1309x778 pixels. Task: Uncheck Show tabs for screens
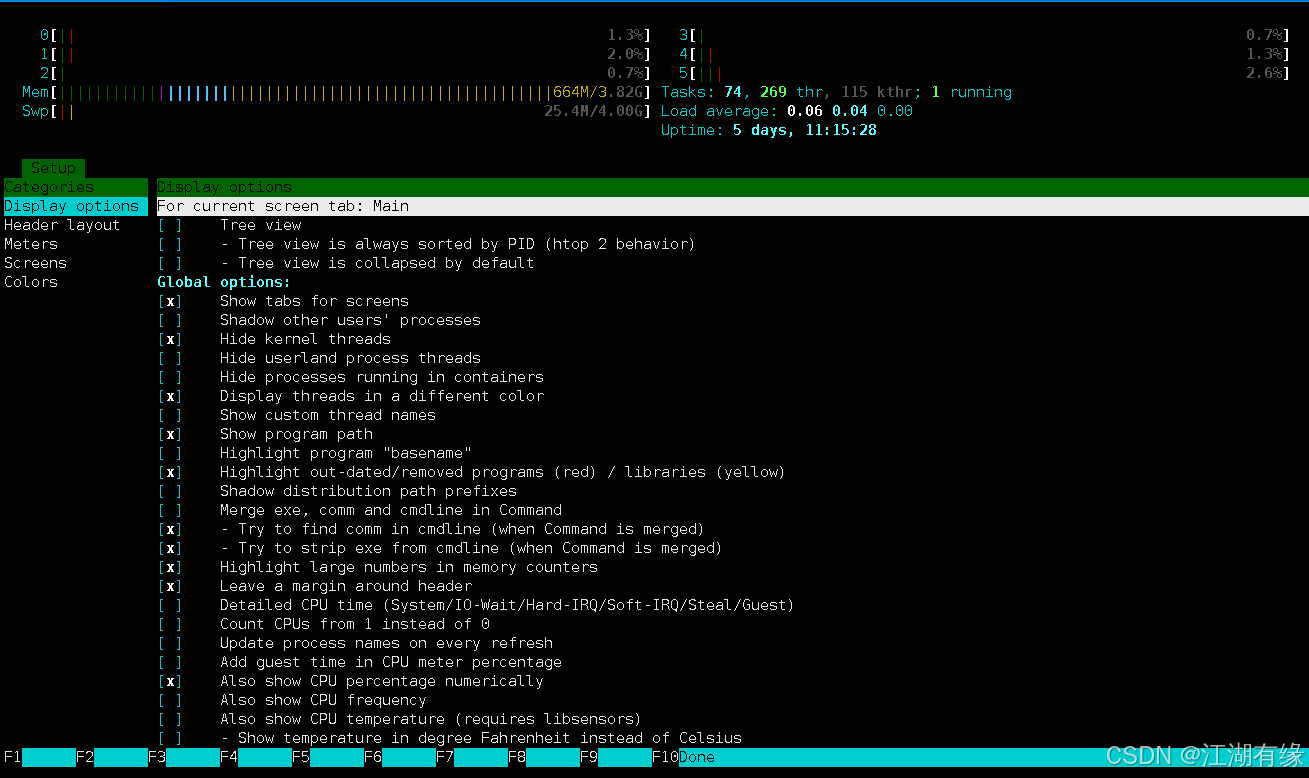(170, 301)
